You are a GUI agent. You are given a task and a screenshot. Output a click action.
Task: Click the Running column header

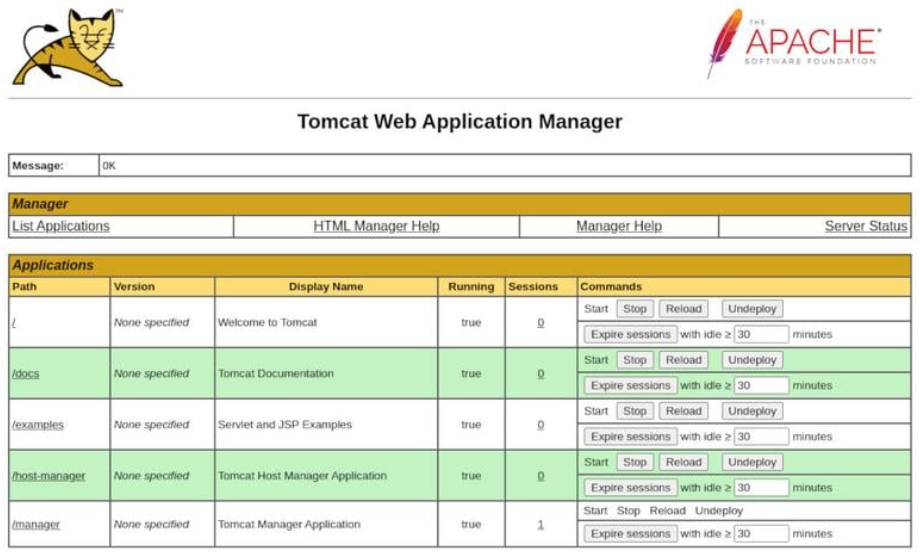471,287
